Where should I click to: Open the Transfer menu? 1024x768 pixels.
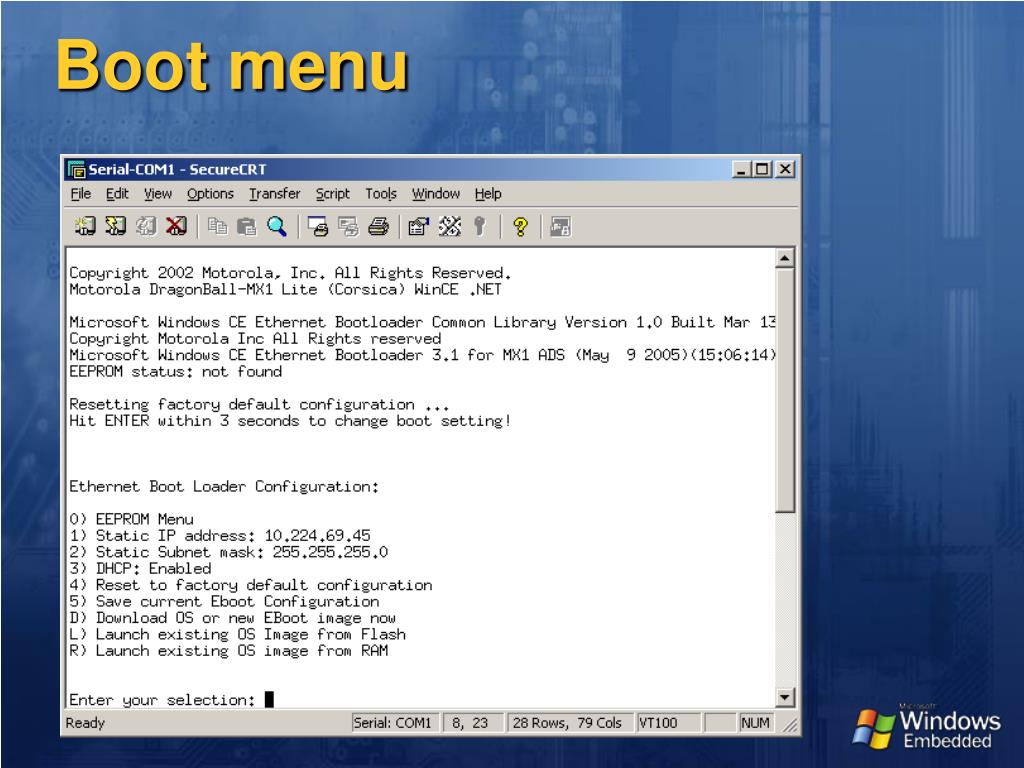[275, 194]
